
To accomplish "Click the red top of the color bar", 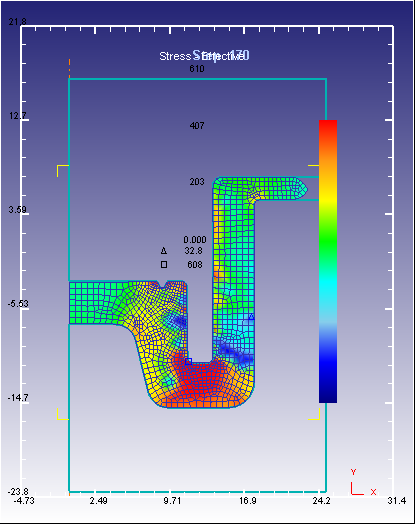I will coord(328,130).
